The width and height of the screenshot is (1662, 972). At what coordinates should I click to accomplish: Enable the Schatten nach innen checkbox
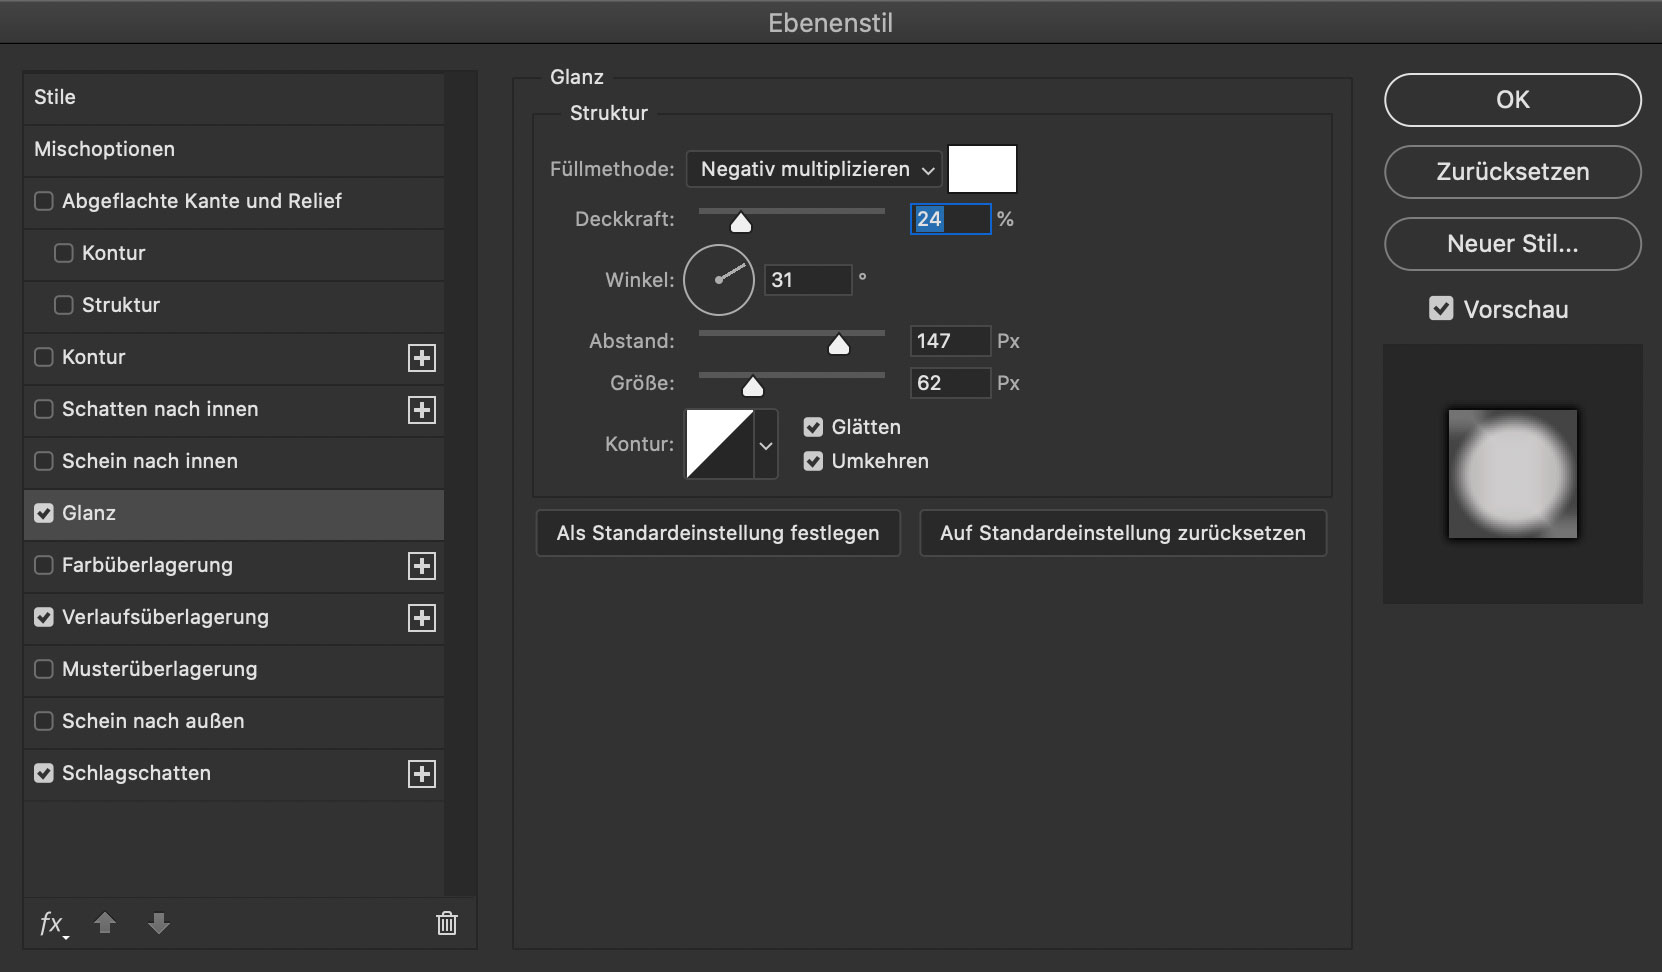pos(44,409)
